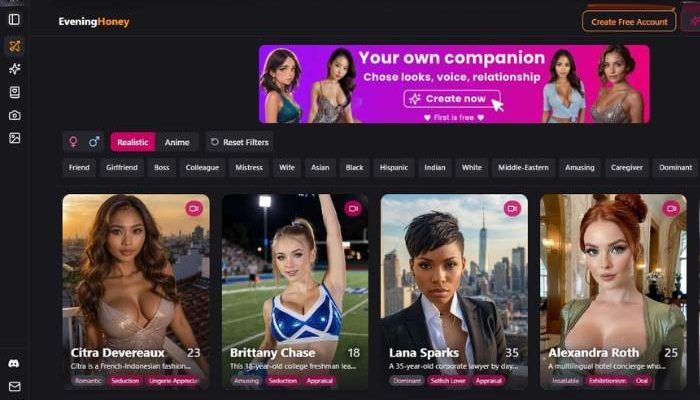Image resolution: width=700 pixels, height=400 pixels.
Task: Select the Caregiver filter tag
Action: click(x=627, y=167)
